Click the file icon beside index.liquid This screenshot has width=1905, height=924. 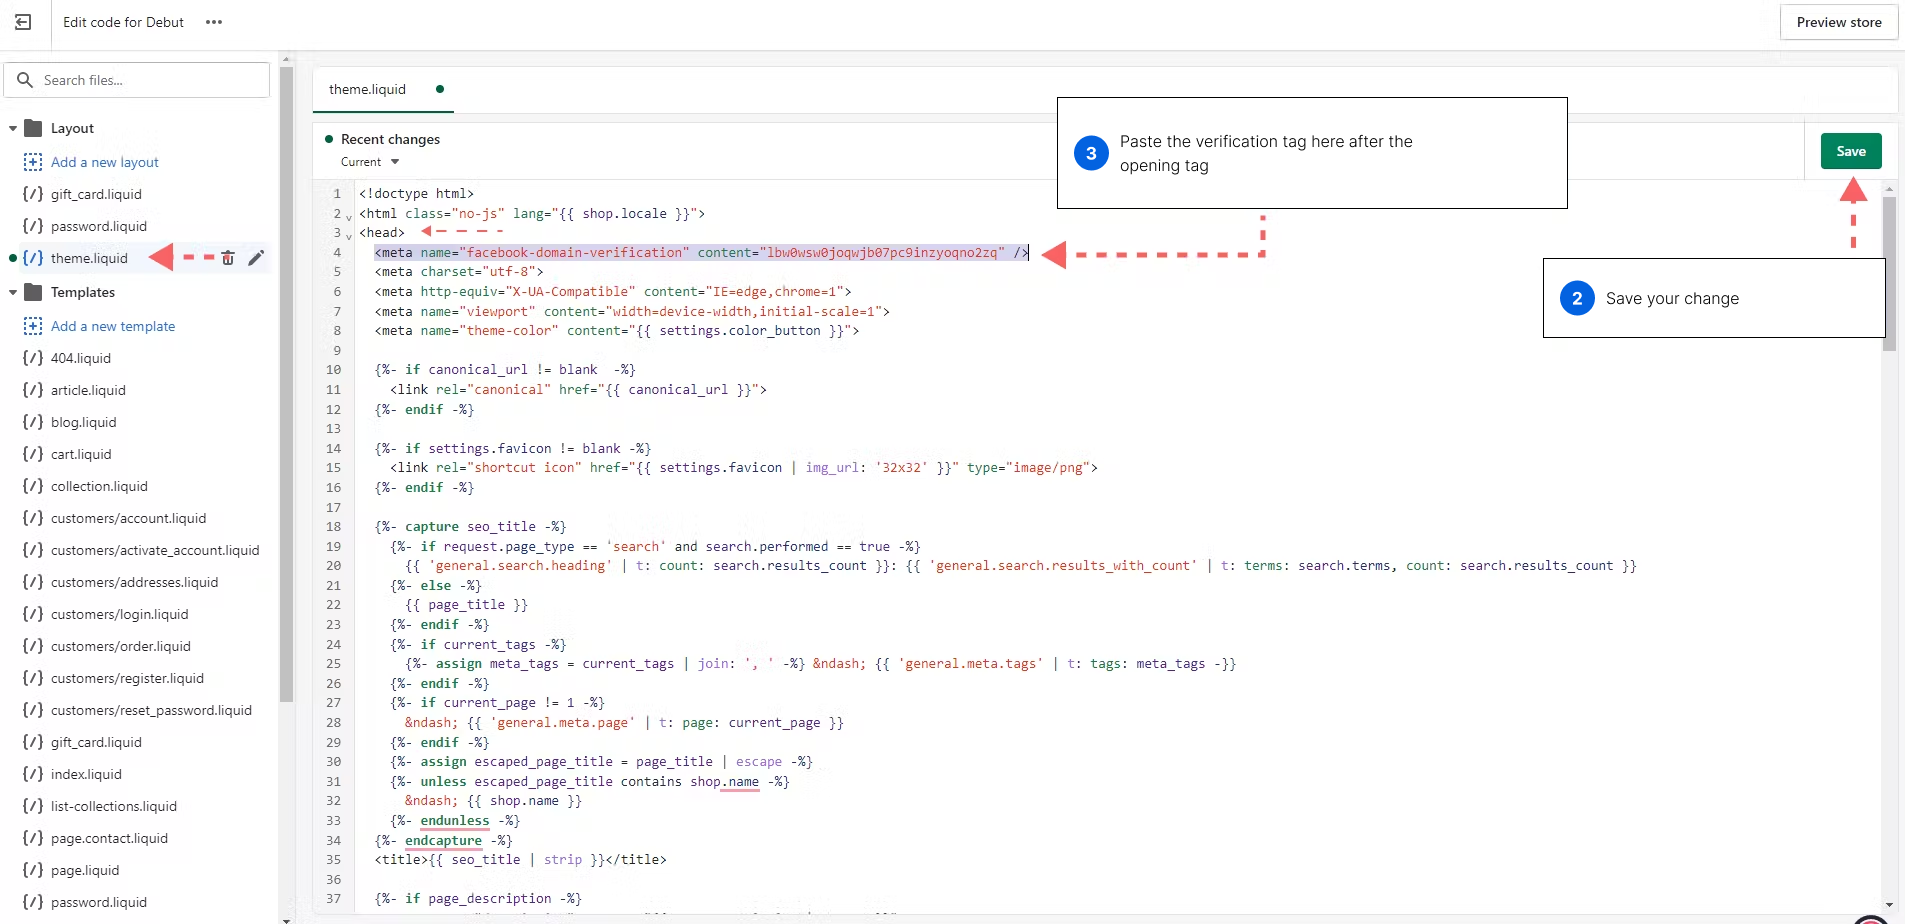(x=33, y=774)
